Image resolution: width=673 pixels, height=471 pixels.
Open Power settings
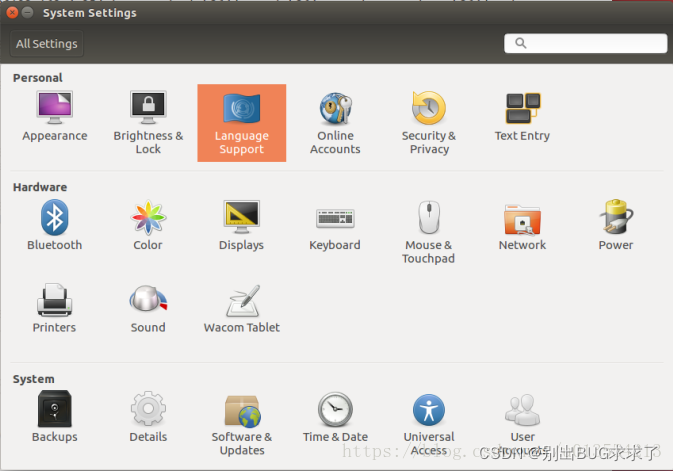[616, 225]
